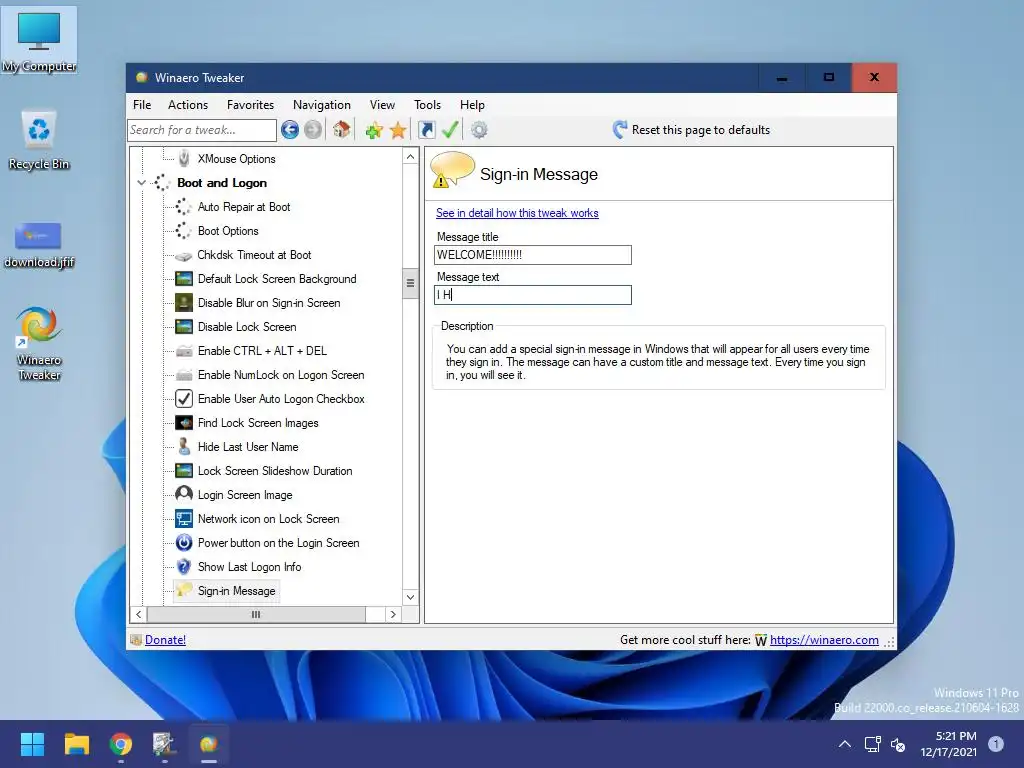This screenshot has width=1024, height=768.
Task: Click the Show Last Logon Info icon
Action: click(x=184, y=566)
